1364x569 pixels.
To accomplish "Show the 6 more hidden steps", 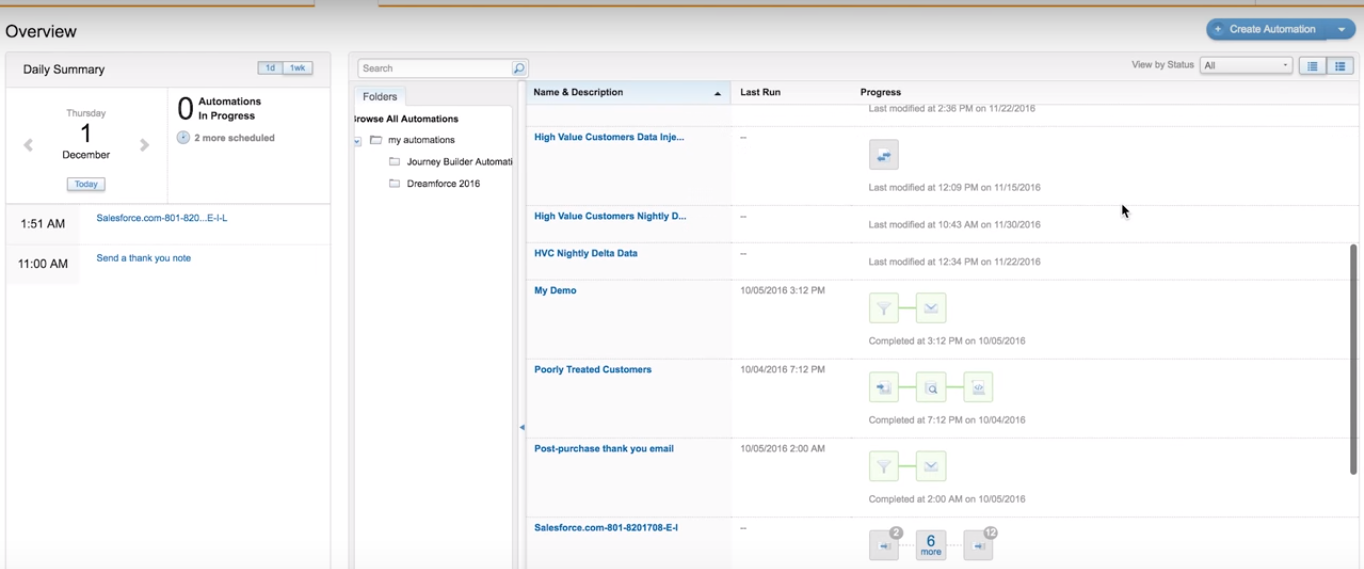I will [931, 546].
